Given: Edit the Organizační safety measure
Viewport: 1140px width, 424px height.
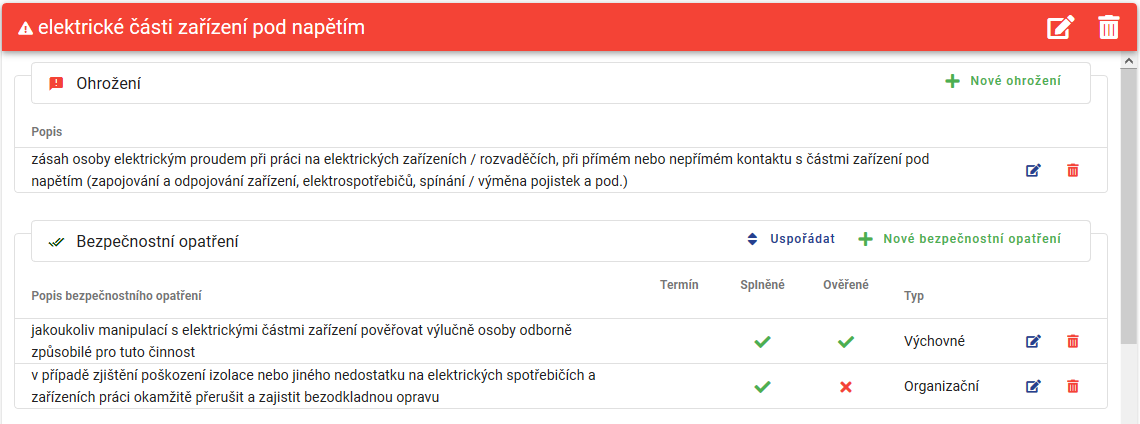Looking at the screenshot, I should tap(1033, 386).
